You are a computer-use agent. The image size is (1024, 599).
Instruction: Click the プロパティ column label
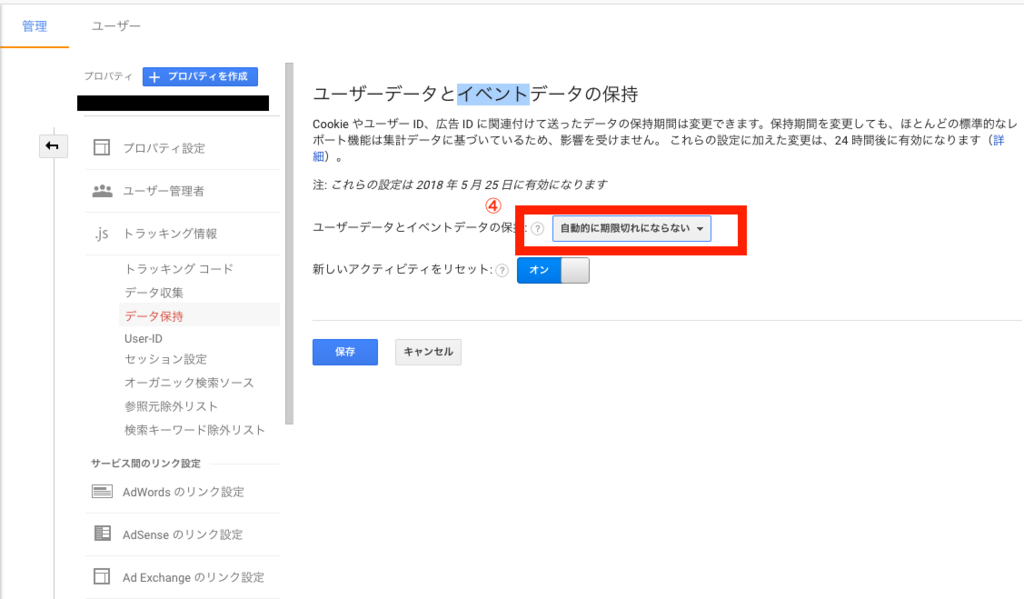tap(108, 76)
